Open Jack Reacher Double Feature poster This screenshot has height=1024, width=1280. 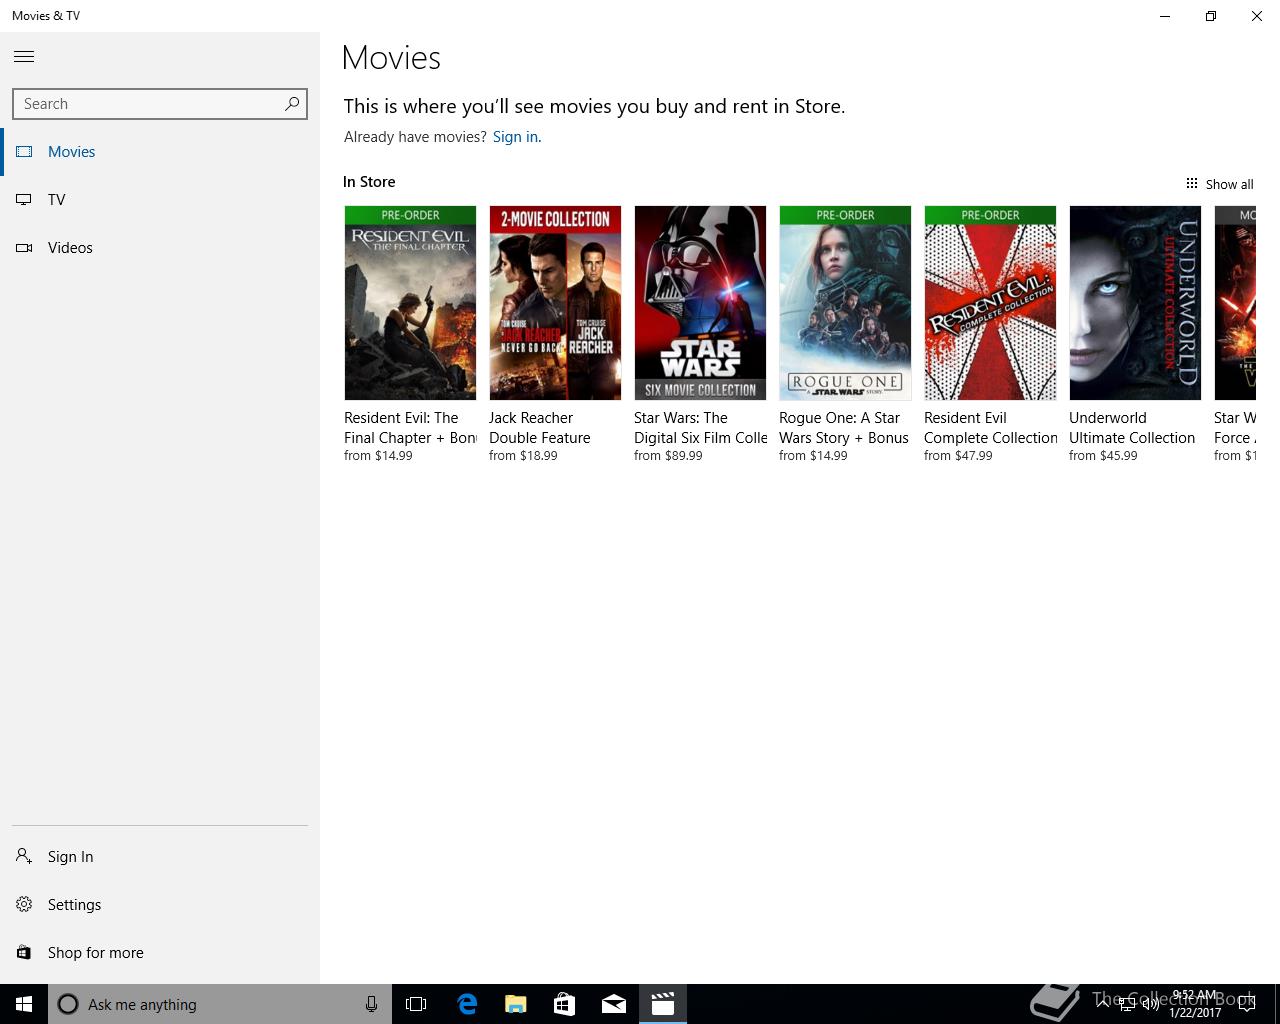point(555,303)
